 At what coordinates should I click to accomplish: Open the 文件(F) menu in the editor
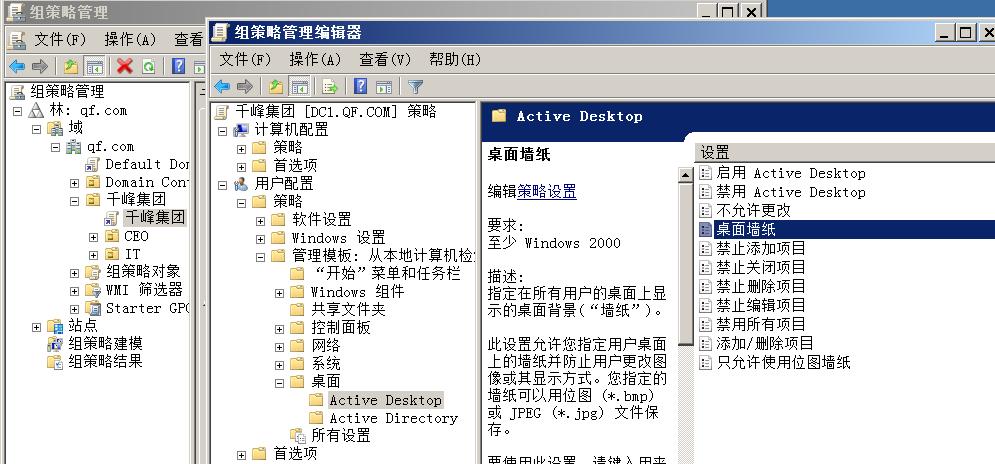point(245,60)
